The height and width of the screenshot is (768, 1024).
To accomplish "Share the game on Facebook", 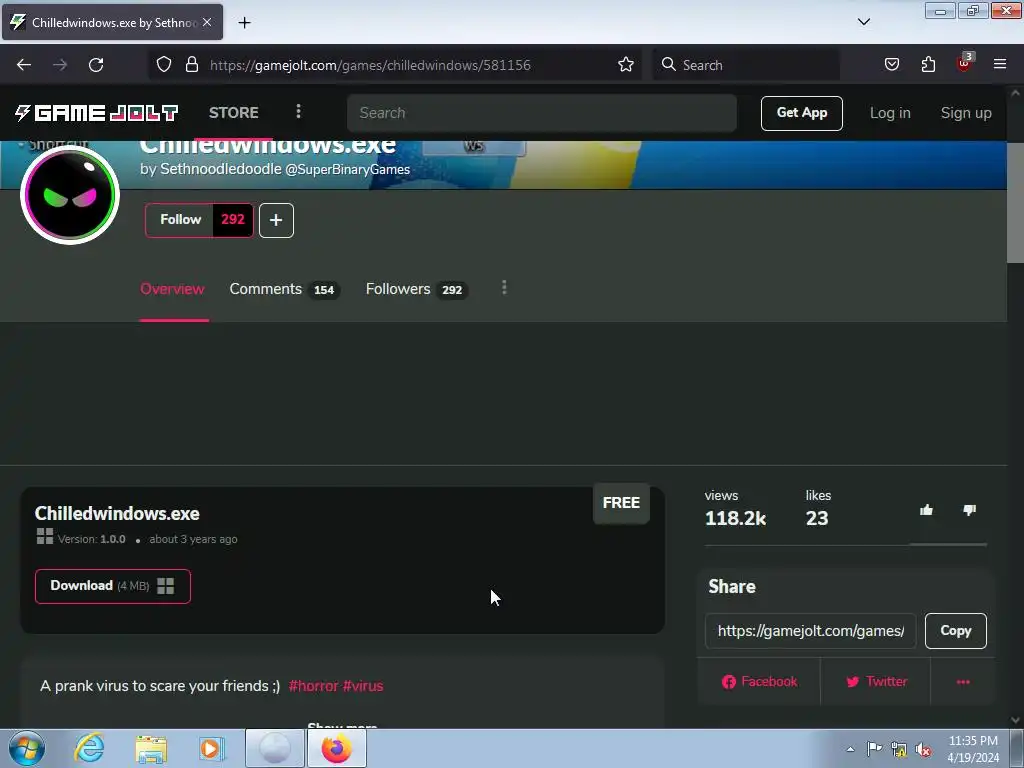I will 760,682.
